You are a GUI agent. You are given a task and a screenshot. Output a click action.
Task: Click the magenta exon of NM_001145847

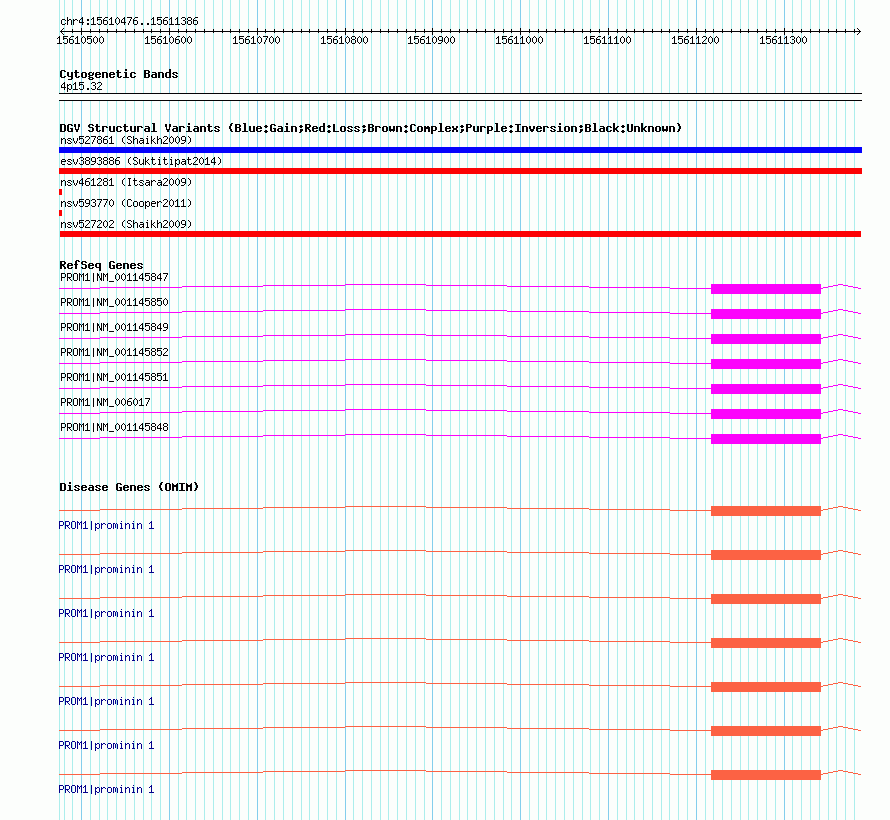[766, 289]
